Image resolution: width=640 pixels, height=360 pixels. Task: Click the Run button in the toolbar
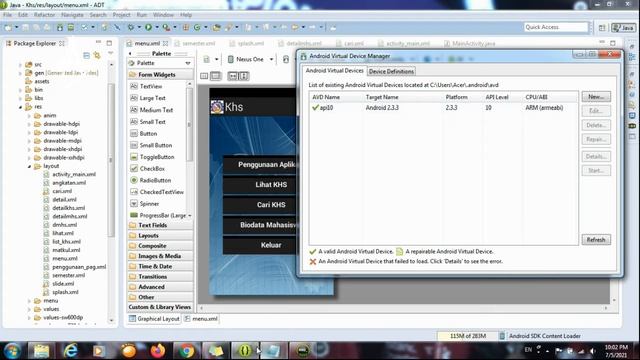click(x=148, y=27)
